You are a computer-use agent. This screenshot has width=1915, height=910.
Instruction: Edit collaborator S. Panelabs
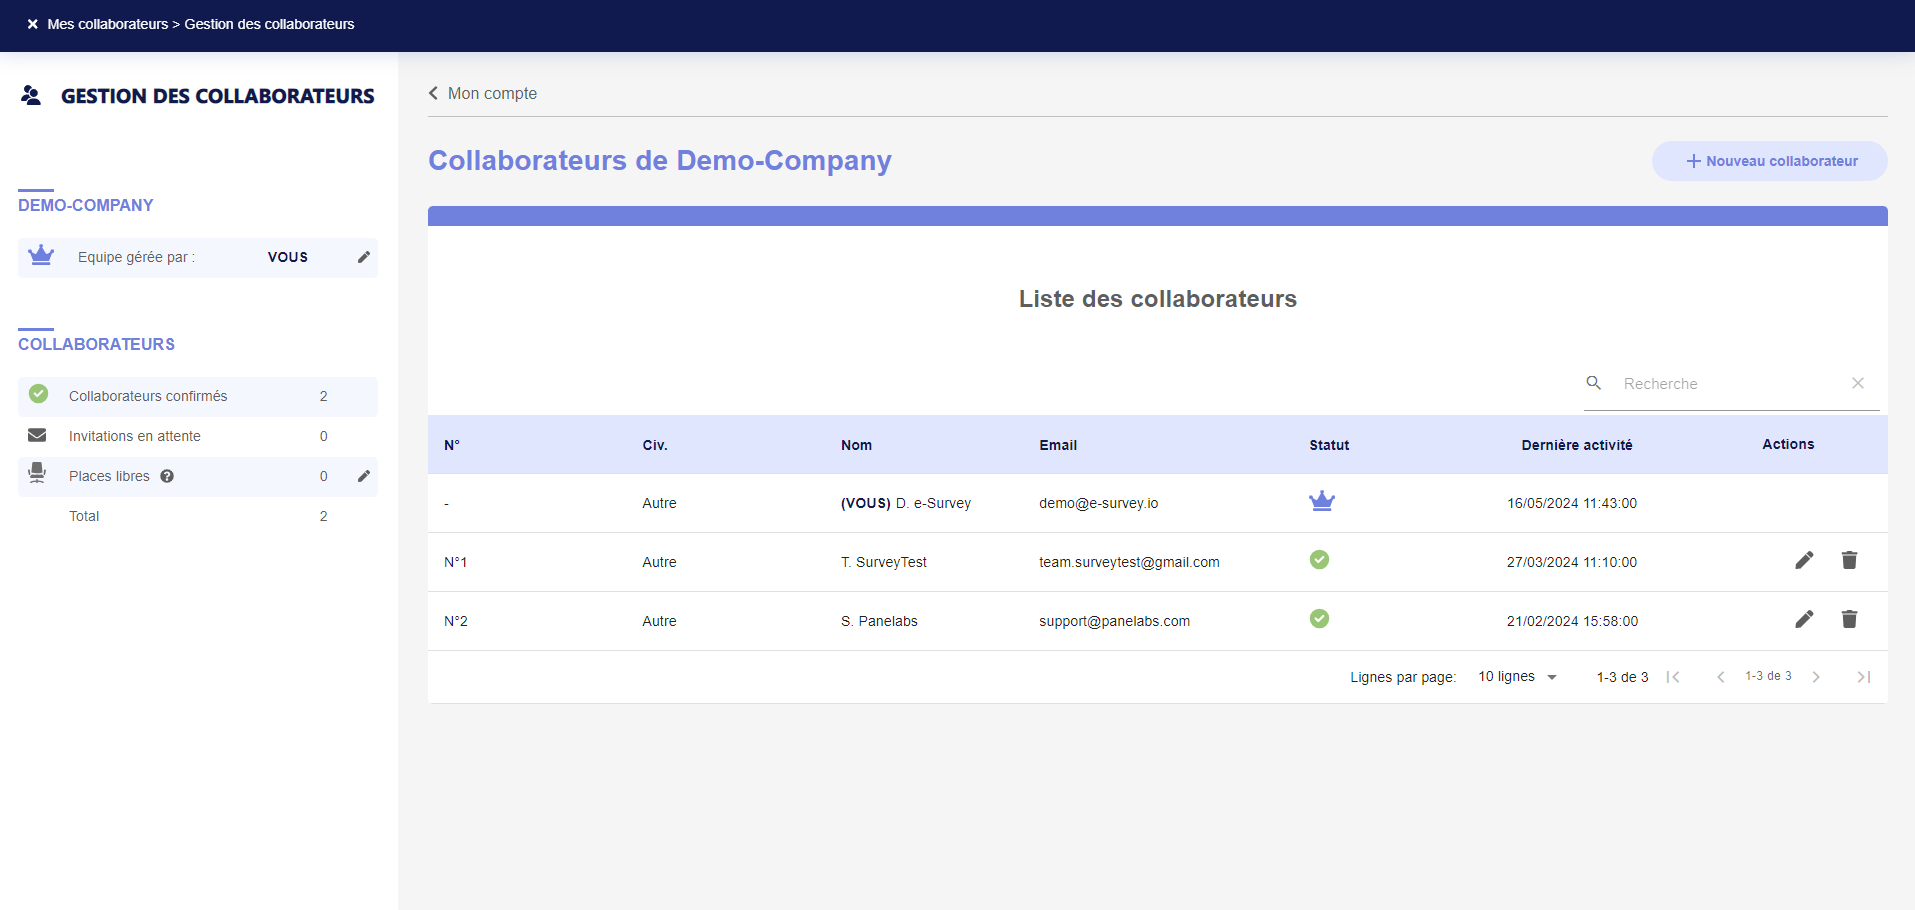[x=1804, y=620]
